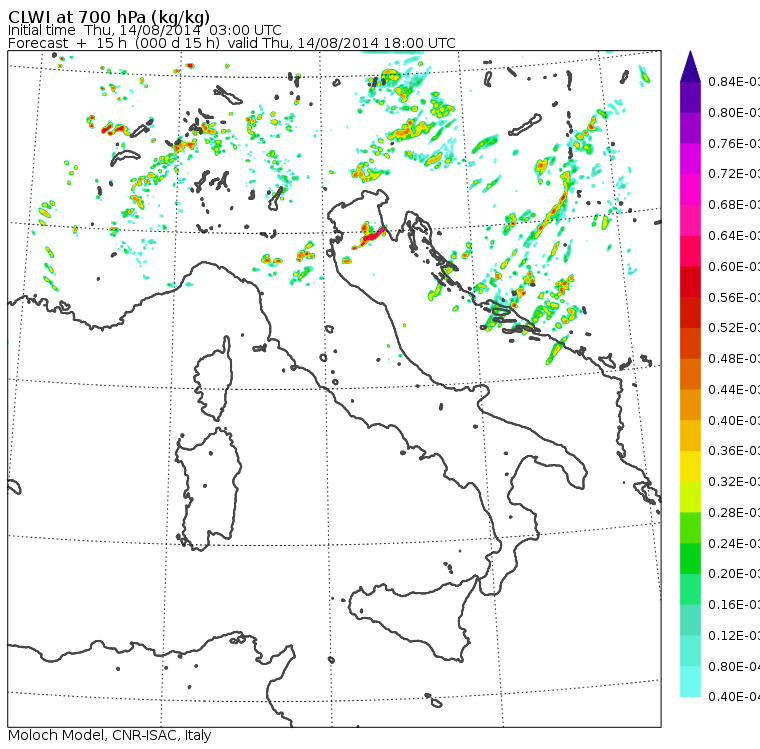Viewport: 760px width, 749px height.
Task: Select the dark red swatch between 0.52E and 0.56E
Action: coord(690,313)
